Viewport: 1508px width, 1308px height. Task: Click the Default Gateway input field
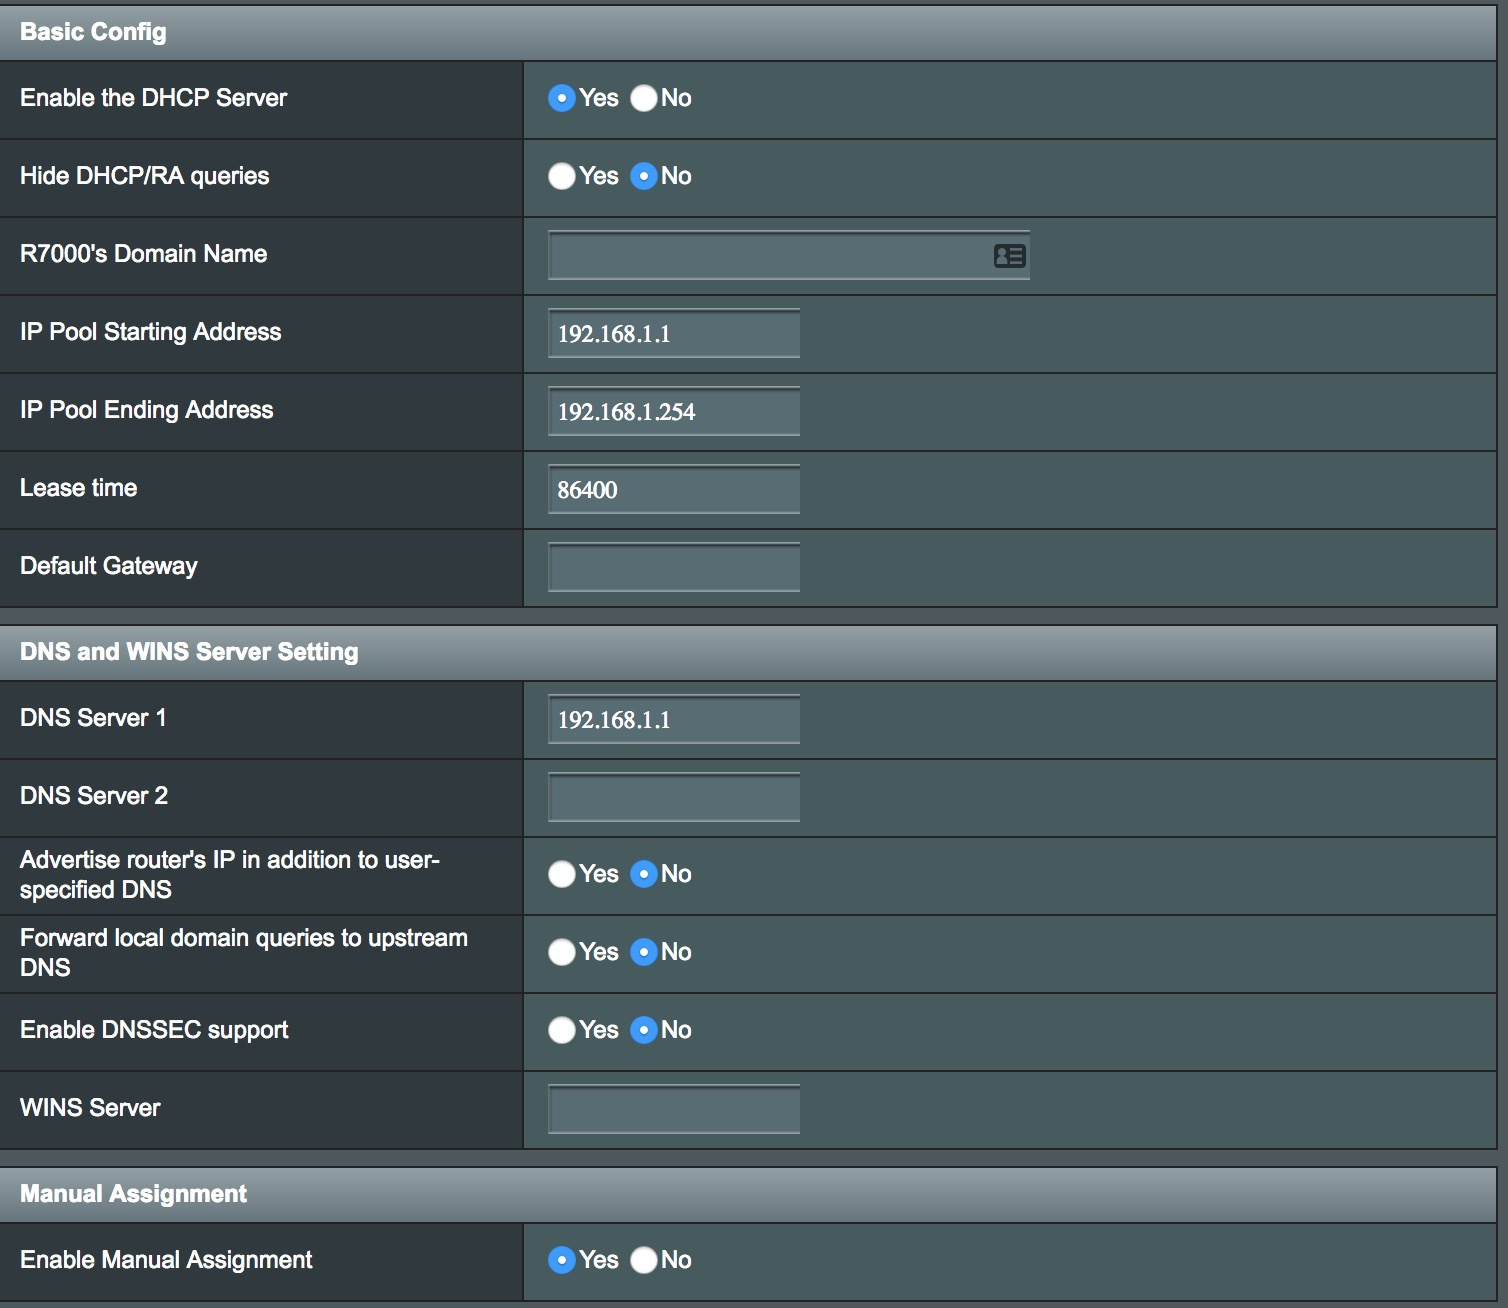pyautogui.click(x=673, y=568)
